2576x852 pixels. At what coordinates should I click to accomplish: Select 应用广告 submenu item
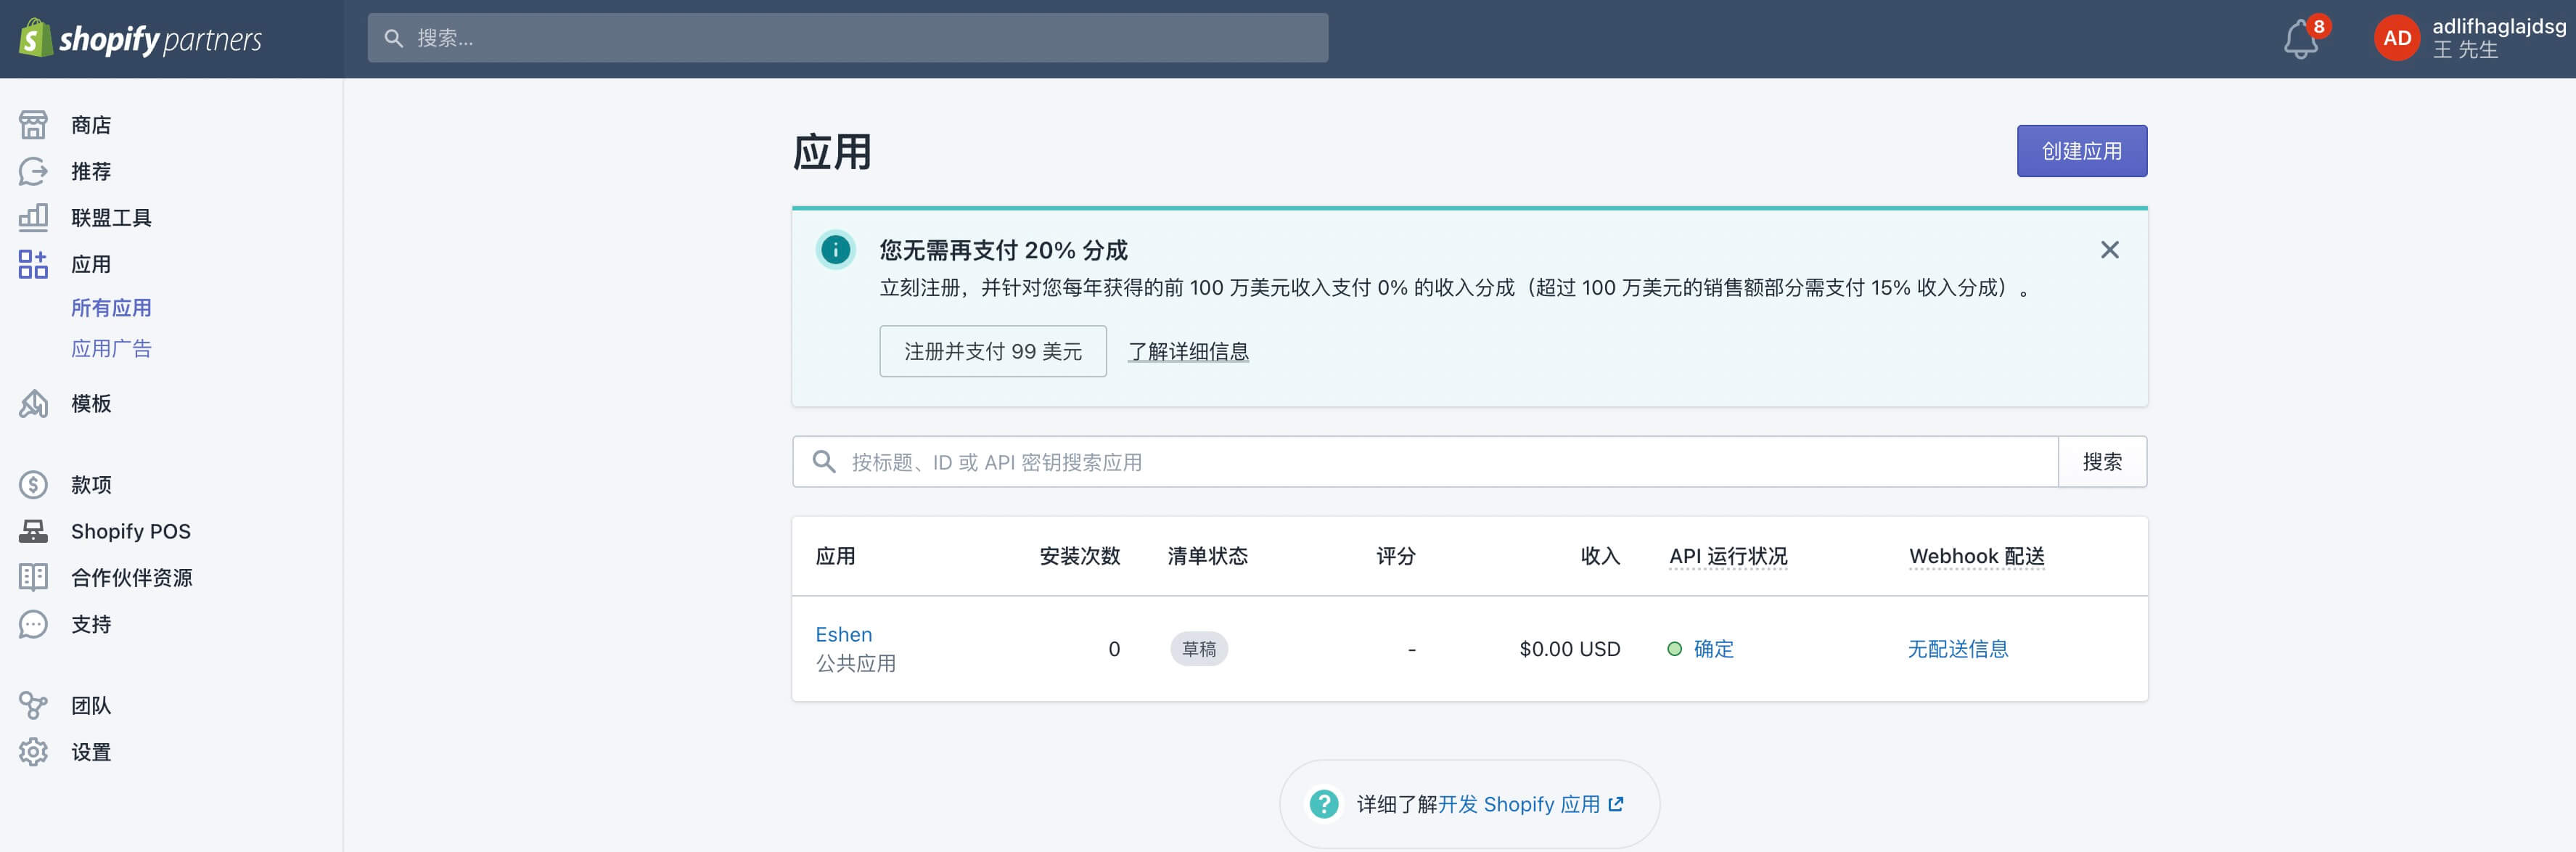[x=111, y=349]
